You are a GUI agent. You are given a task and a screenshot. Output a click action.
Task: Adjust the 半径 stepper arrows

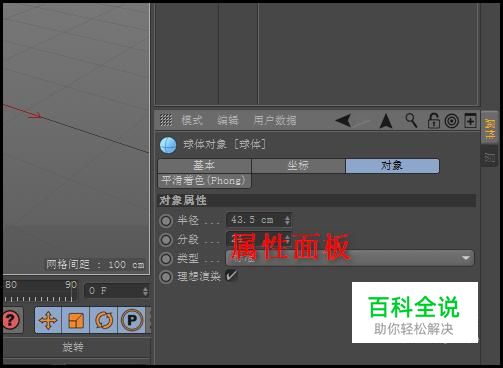pyautogui.click(x=287, y=220)
